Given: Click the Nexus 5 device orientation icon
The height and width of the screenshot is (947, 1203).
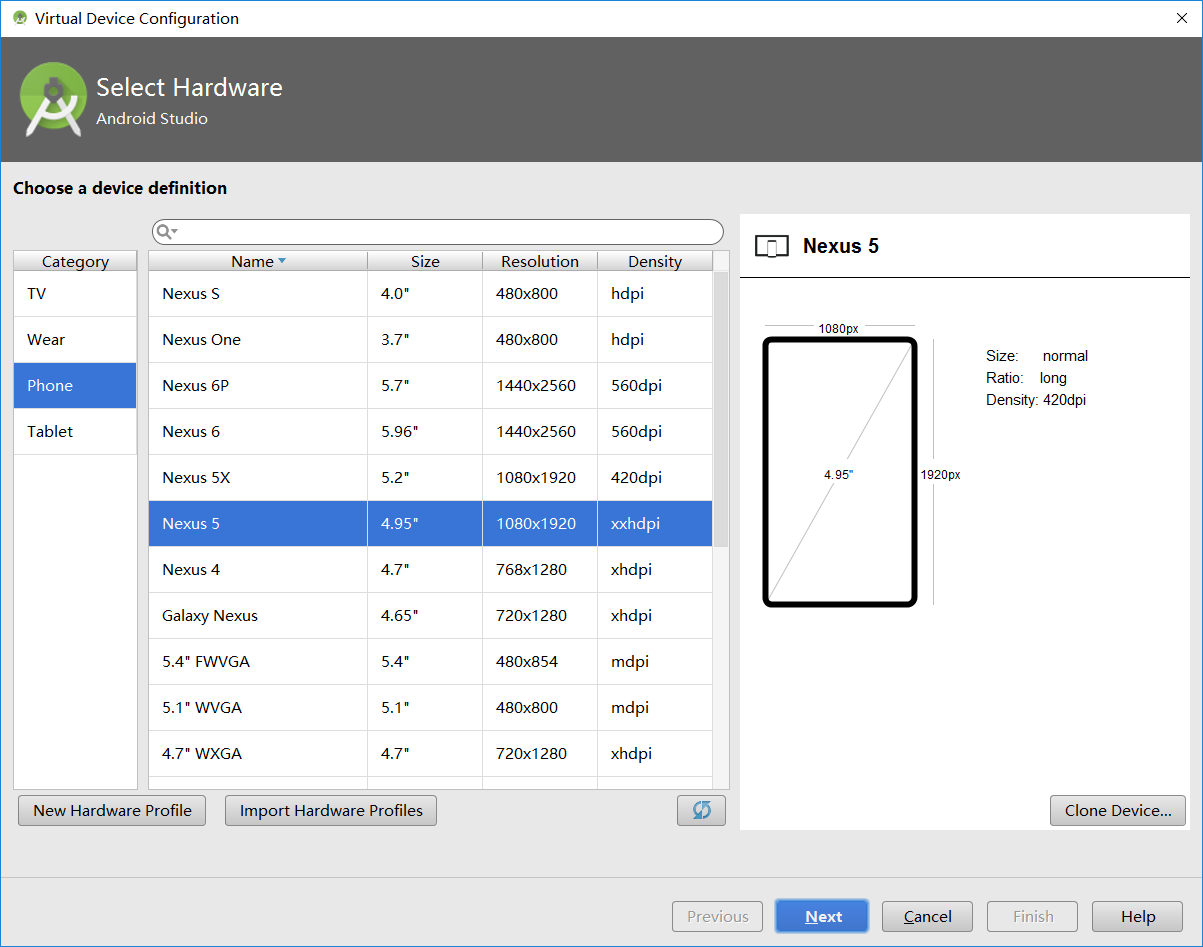Looking at the screenshot, I should point(772,246).
